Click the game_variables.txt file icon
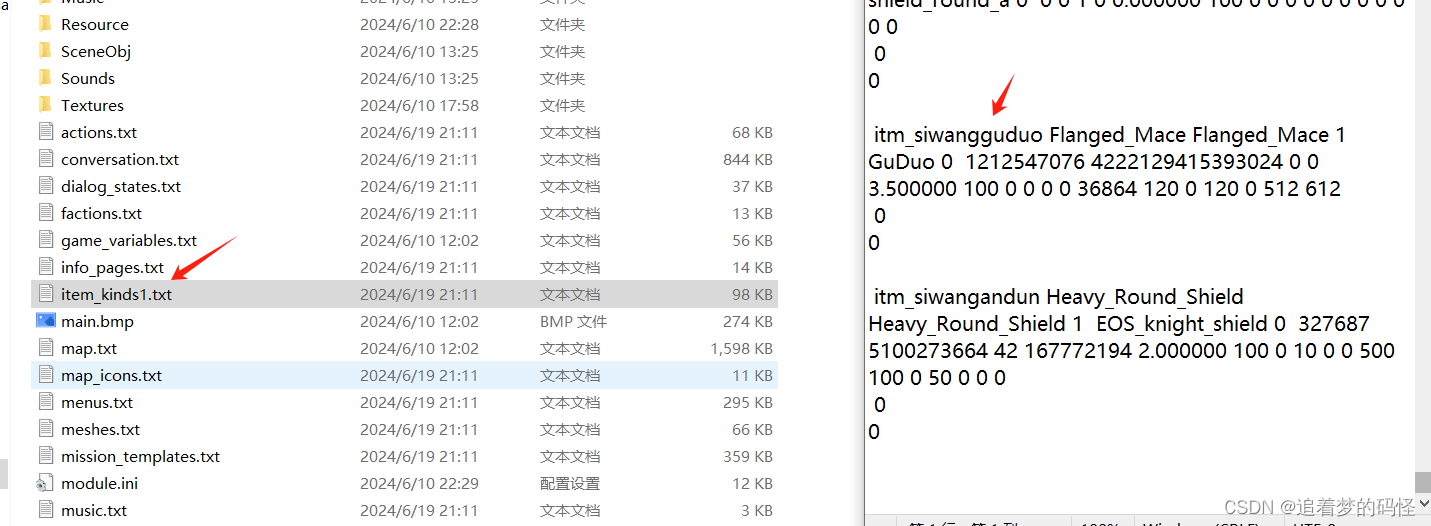 click(45, 240)
